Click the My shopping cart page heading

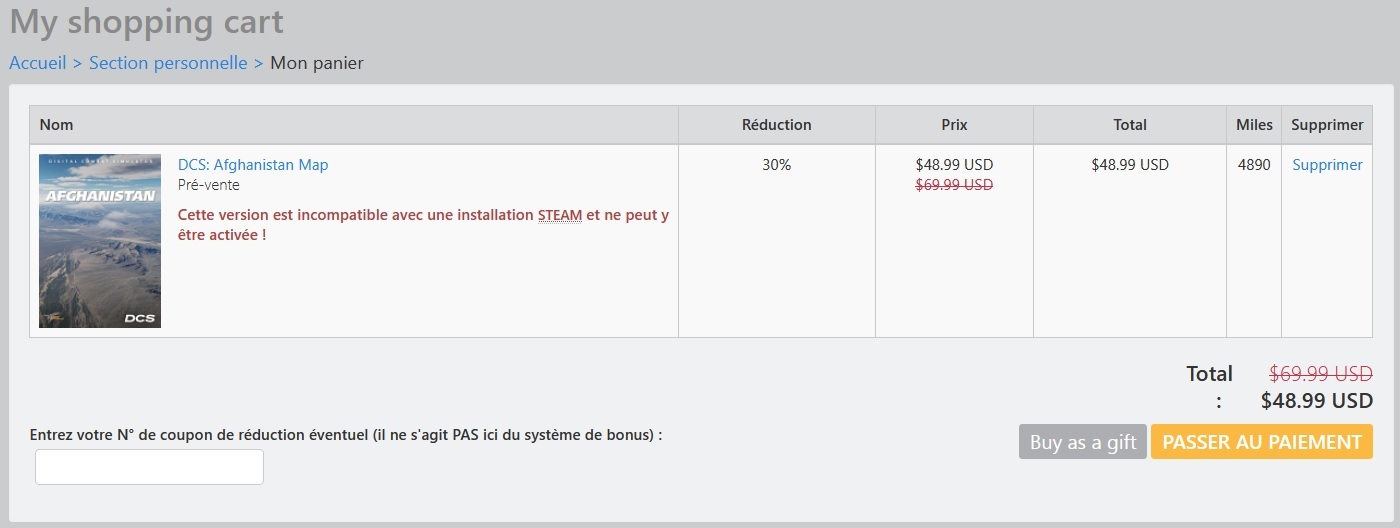(146, 21)
